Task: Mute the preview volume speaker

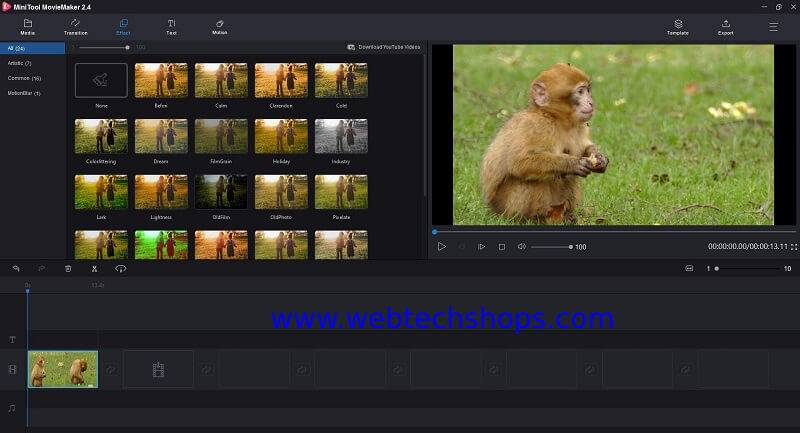Action: tap(521, 246)
